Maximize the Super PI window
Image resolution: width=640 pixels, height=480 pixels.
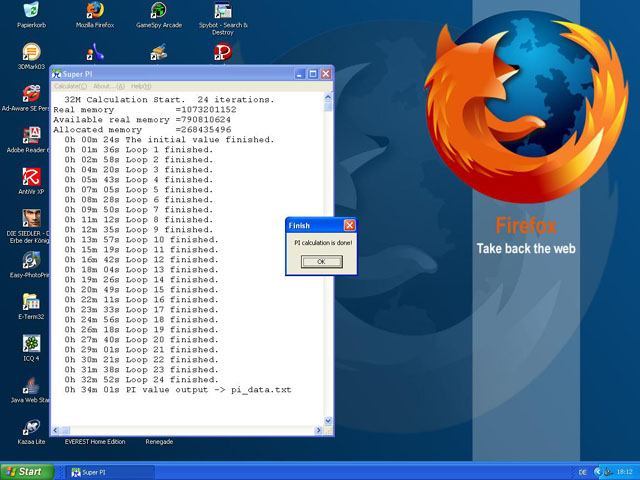(313, 74)
